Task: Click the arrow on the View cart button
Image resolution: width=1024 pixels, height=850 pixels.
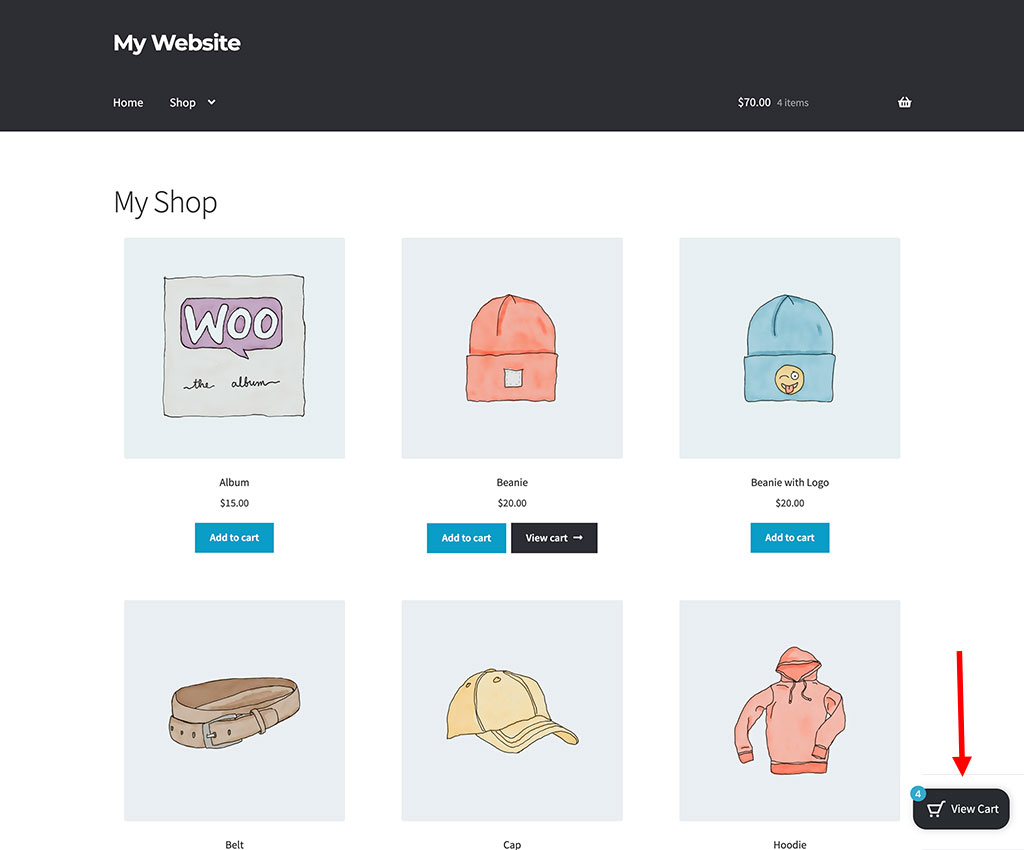Action: 578,537
